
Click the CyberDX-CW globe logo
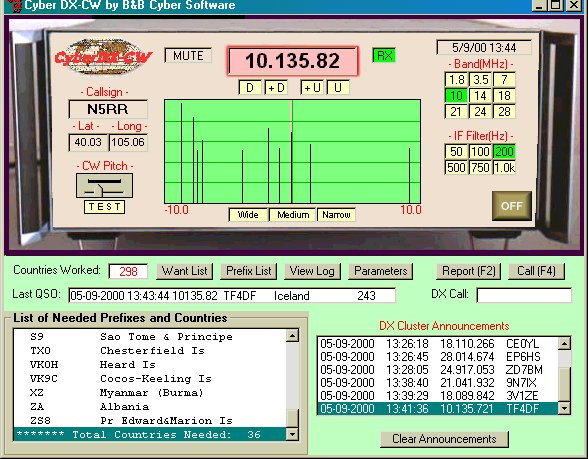point(103,57)
